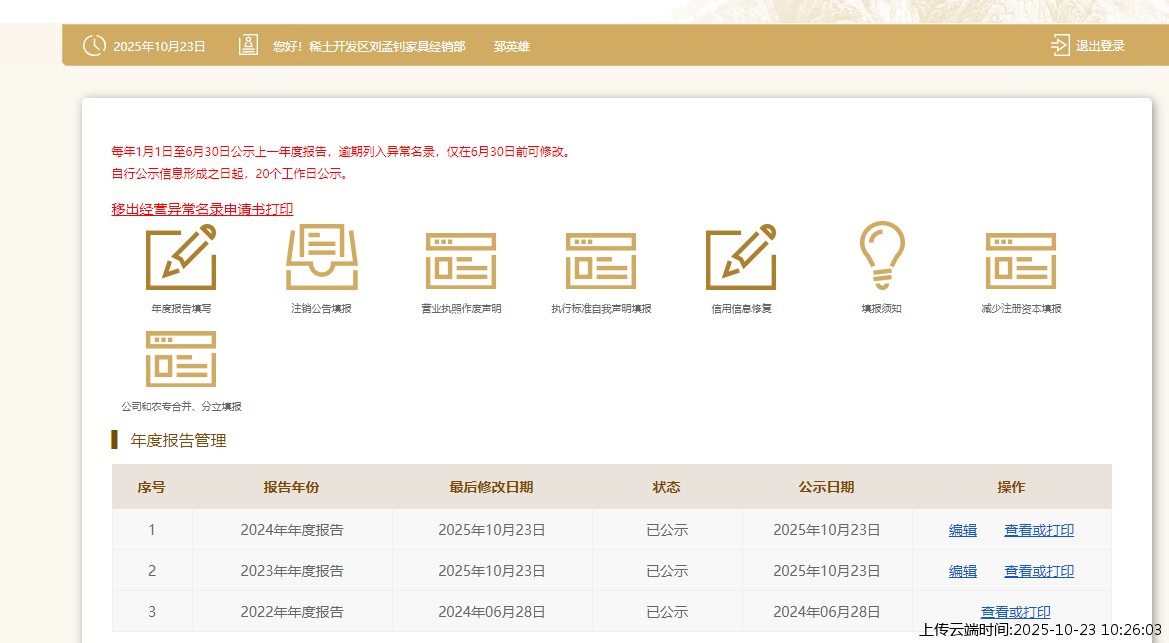The image size is (1169, 643).
Task: Open 公司和农专合并、分立填报 icon
Action: 181,358
